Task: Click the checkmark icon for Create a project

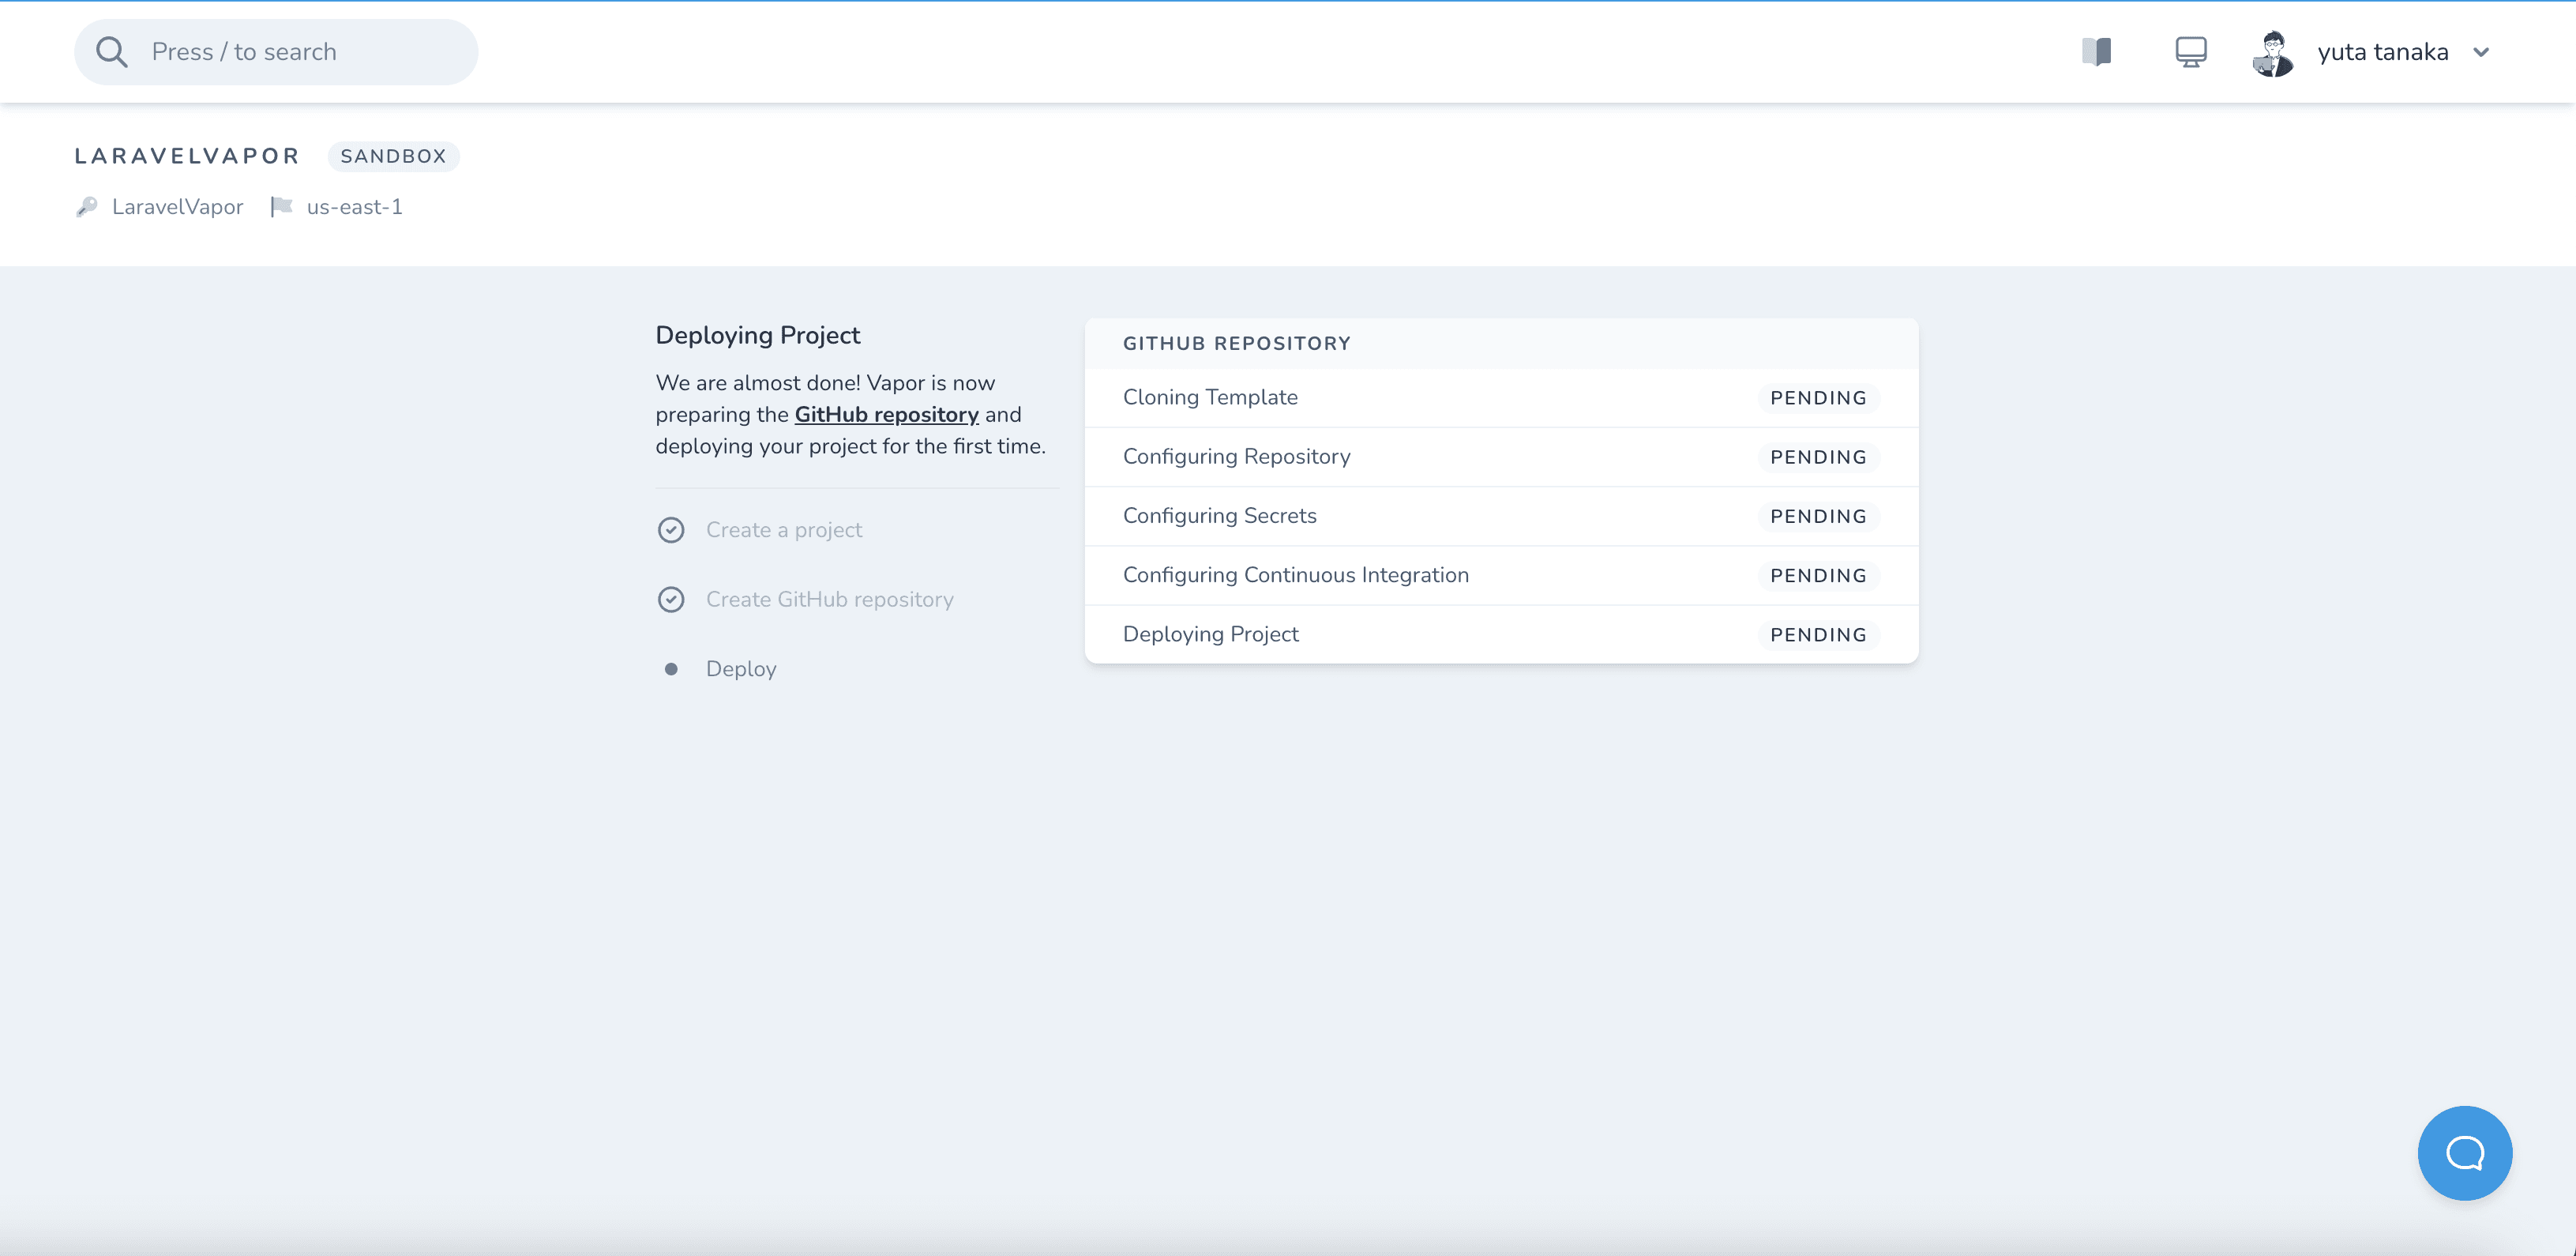Action: [671, 530]
